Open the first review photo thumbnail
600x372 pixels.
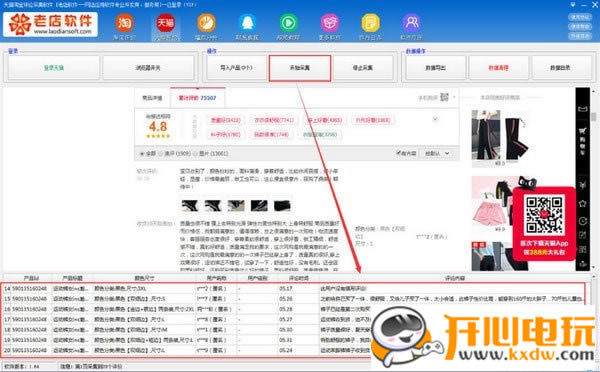click(190, 206)
